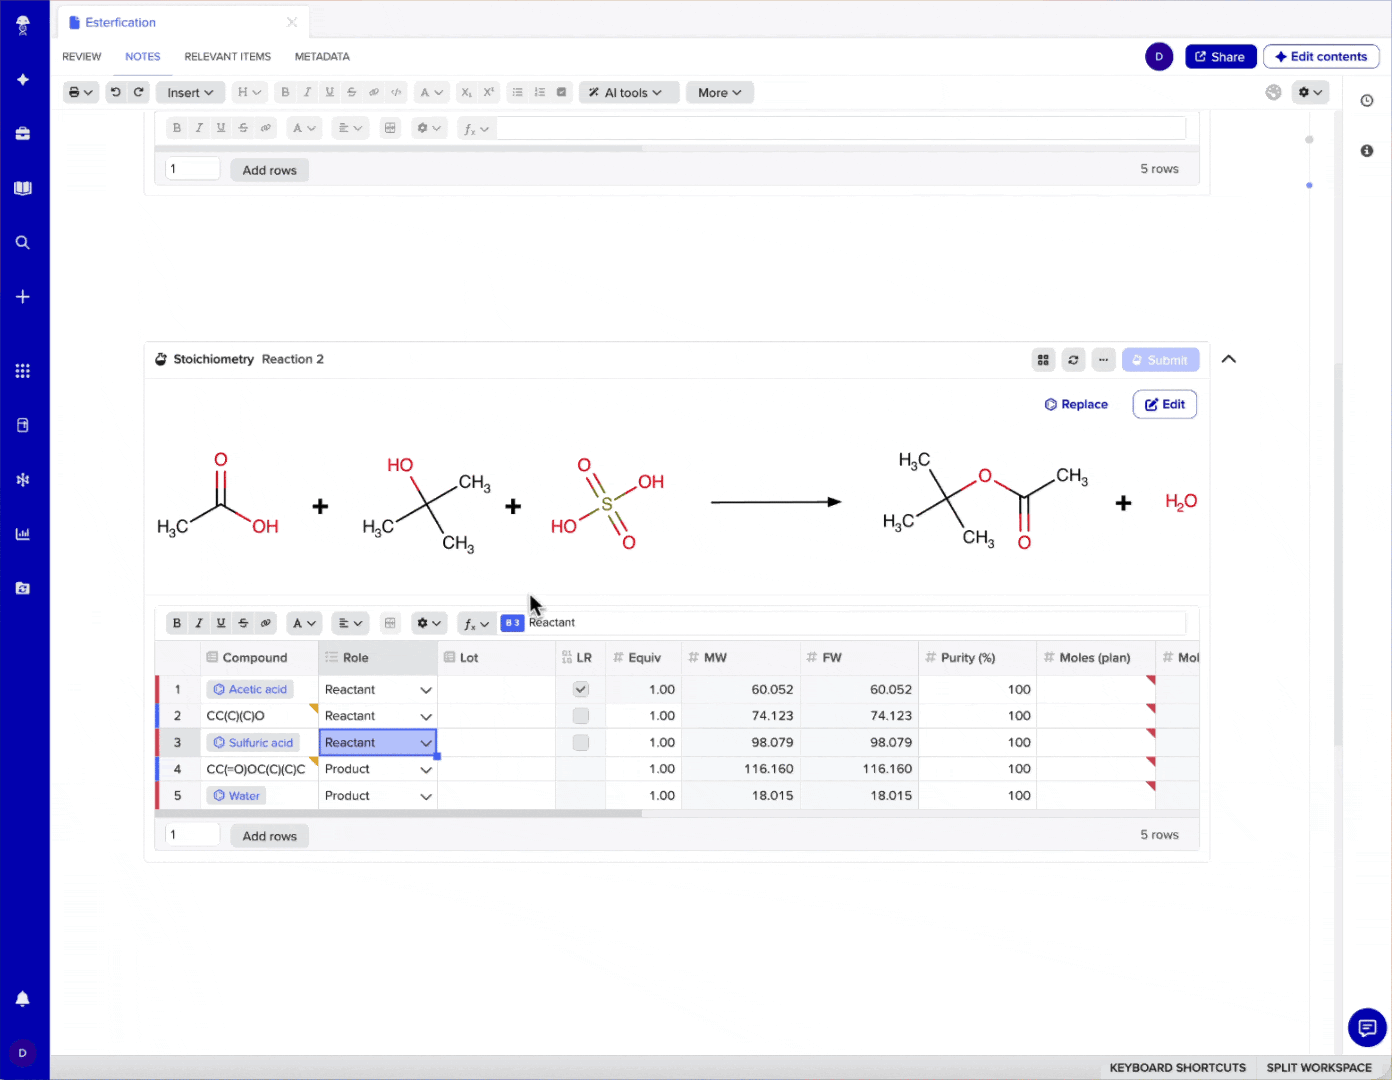Click Replace above the reaction scheme
Viewport: 1392px width, 1080px height.
[1076, 404]
